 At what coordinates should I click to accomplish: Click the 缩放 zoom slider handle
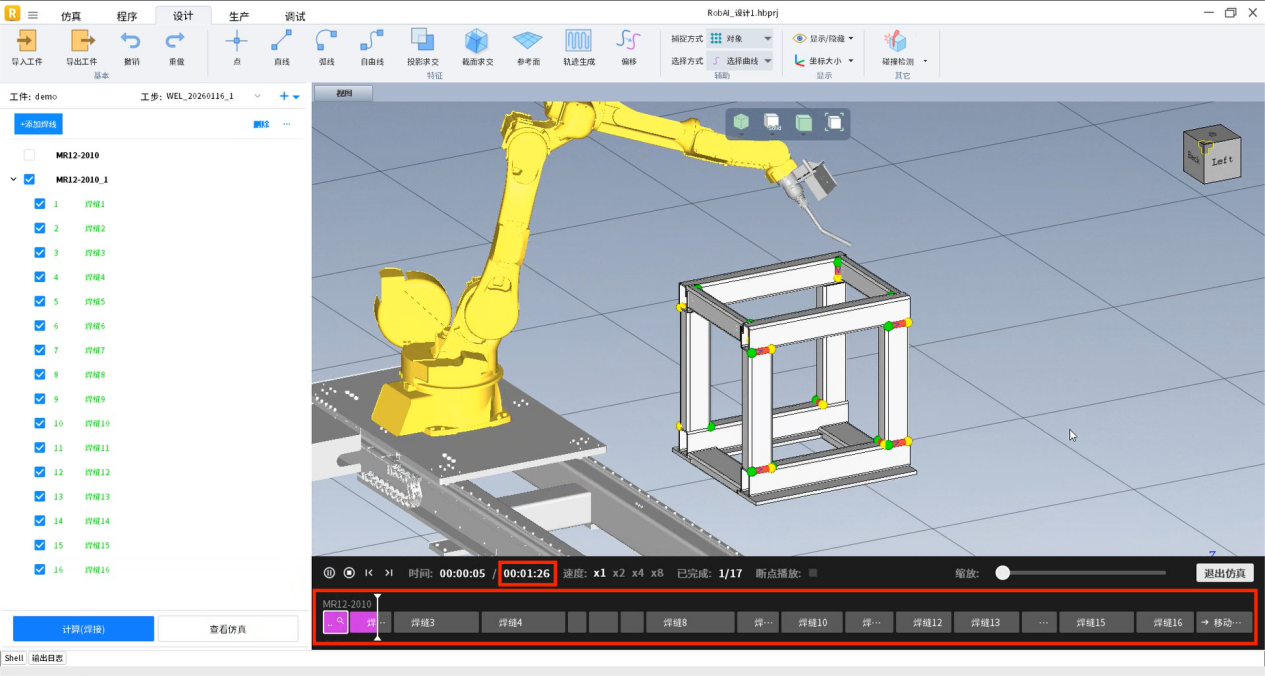tap(1002, 573)
